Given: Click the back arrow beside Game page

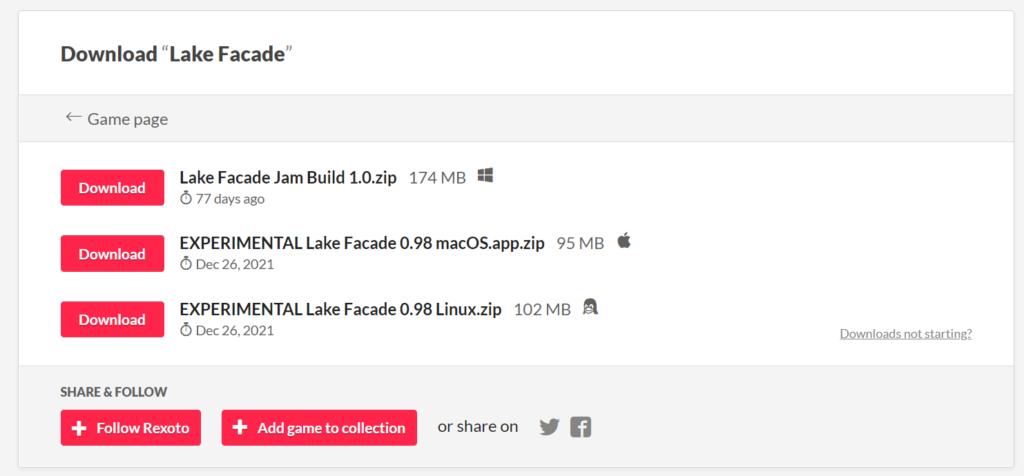Looking at the screenshot, I should pyautogui.click(x=73, y=118).
